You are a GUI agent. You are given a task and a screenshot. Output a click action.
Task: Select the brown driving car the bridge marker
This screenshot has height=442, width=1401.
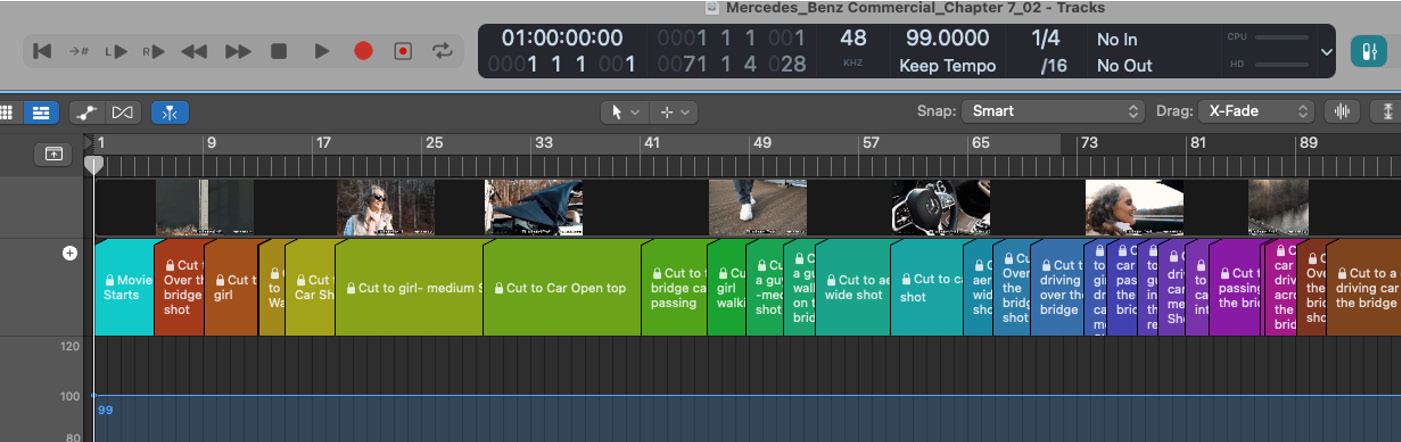(1363, 287)
